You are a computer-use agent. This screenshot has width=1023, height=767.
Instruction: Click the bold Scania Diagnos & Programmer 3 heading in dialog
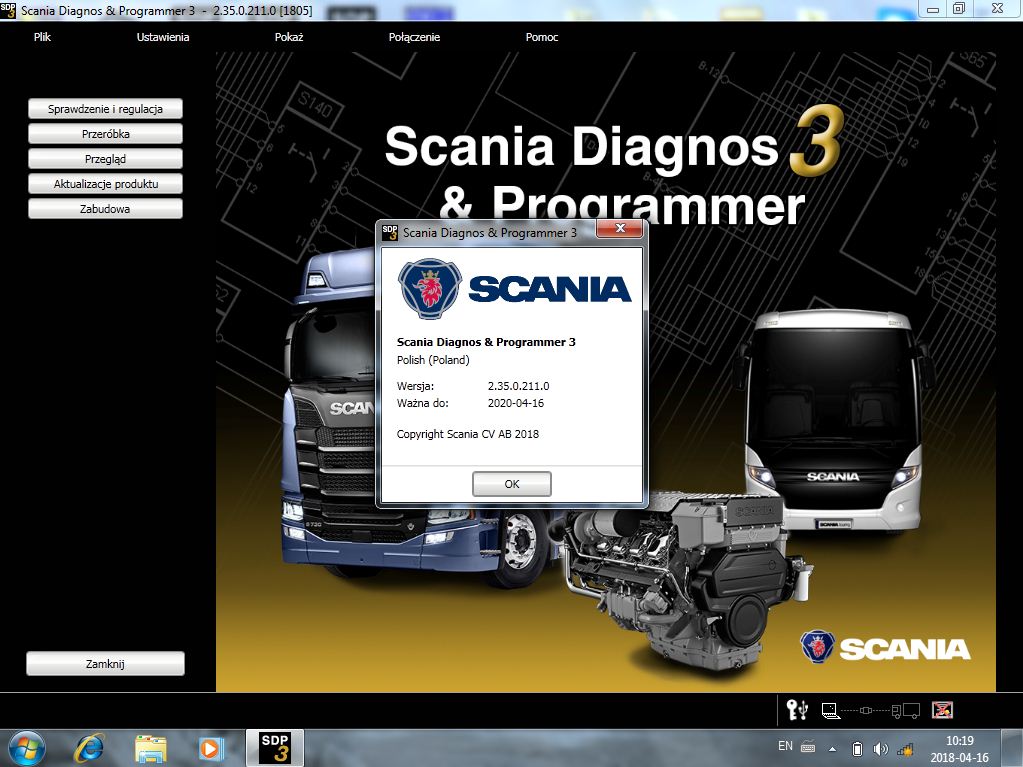coord(486,342)
